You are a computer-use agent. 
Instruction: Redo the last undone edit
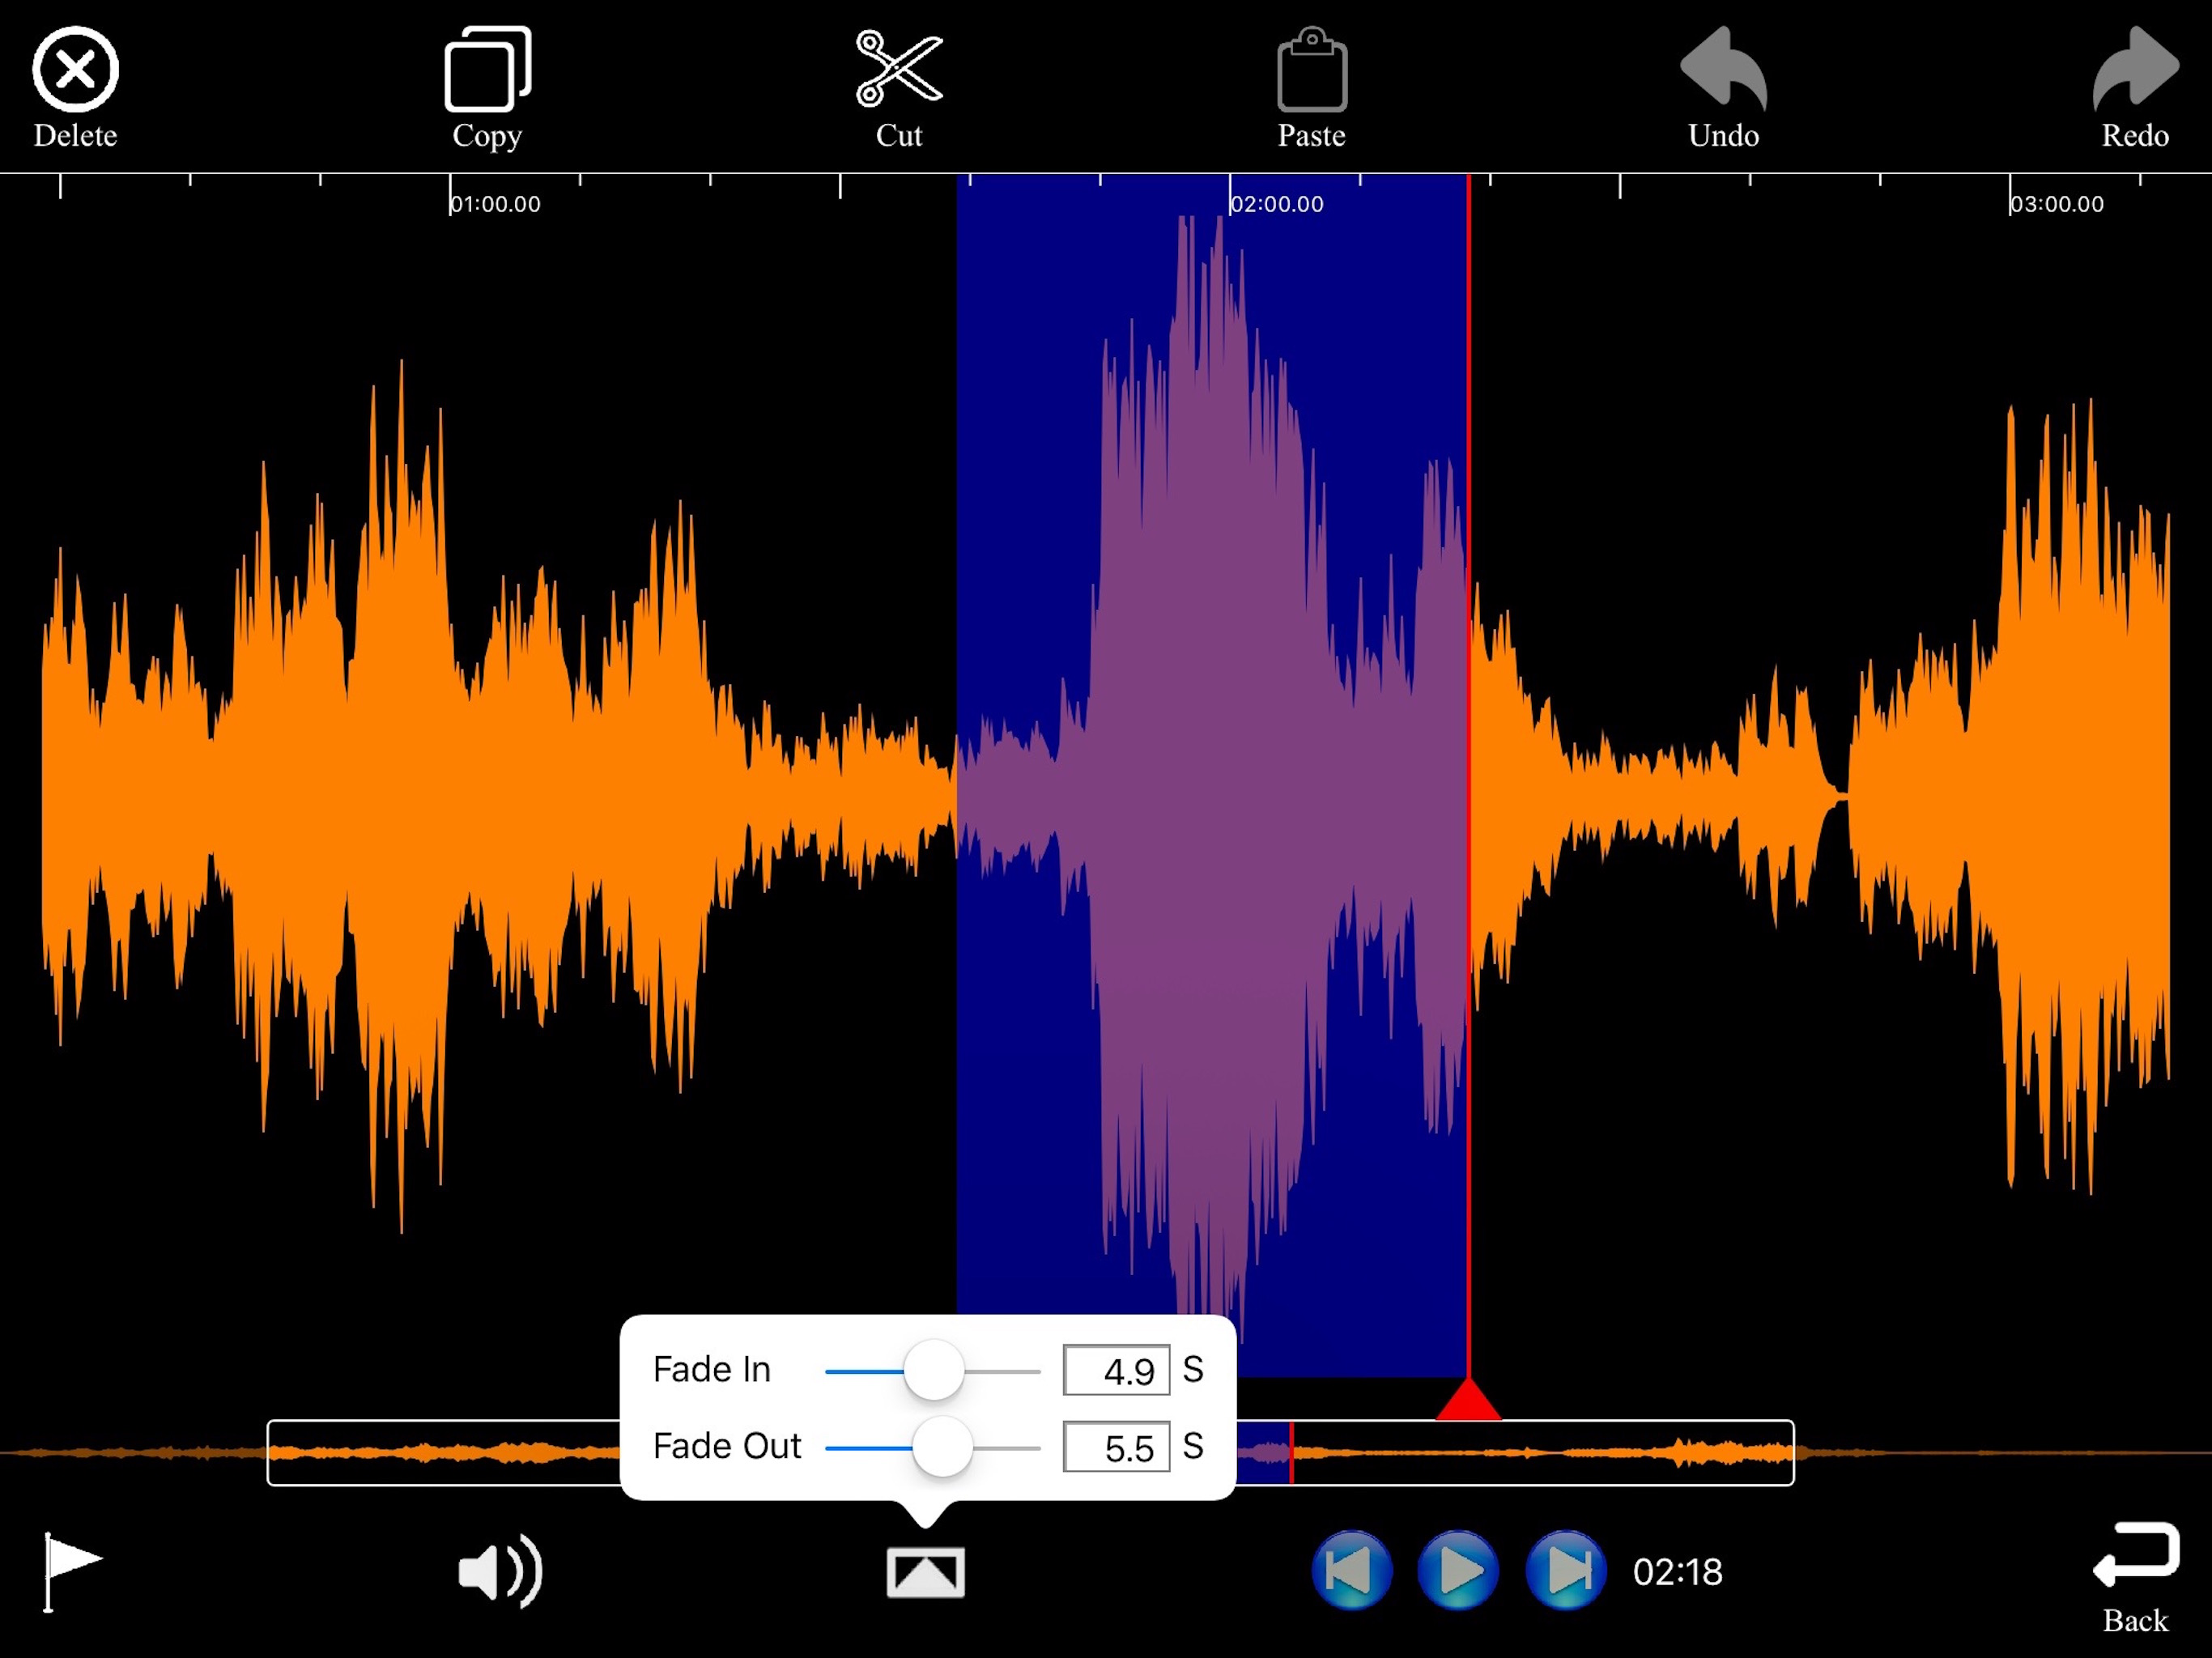pyautogui.click(x=2135, y=67)
